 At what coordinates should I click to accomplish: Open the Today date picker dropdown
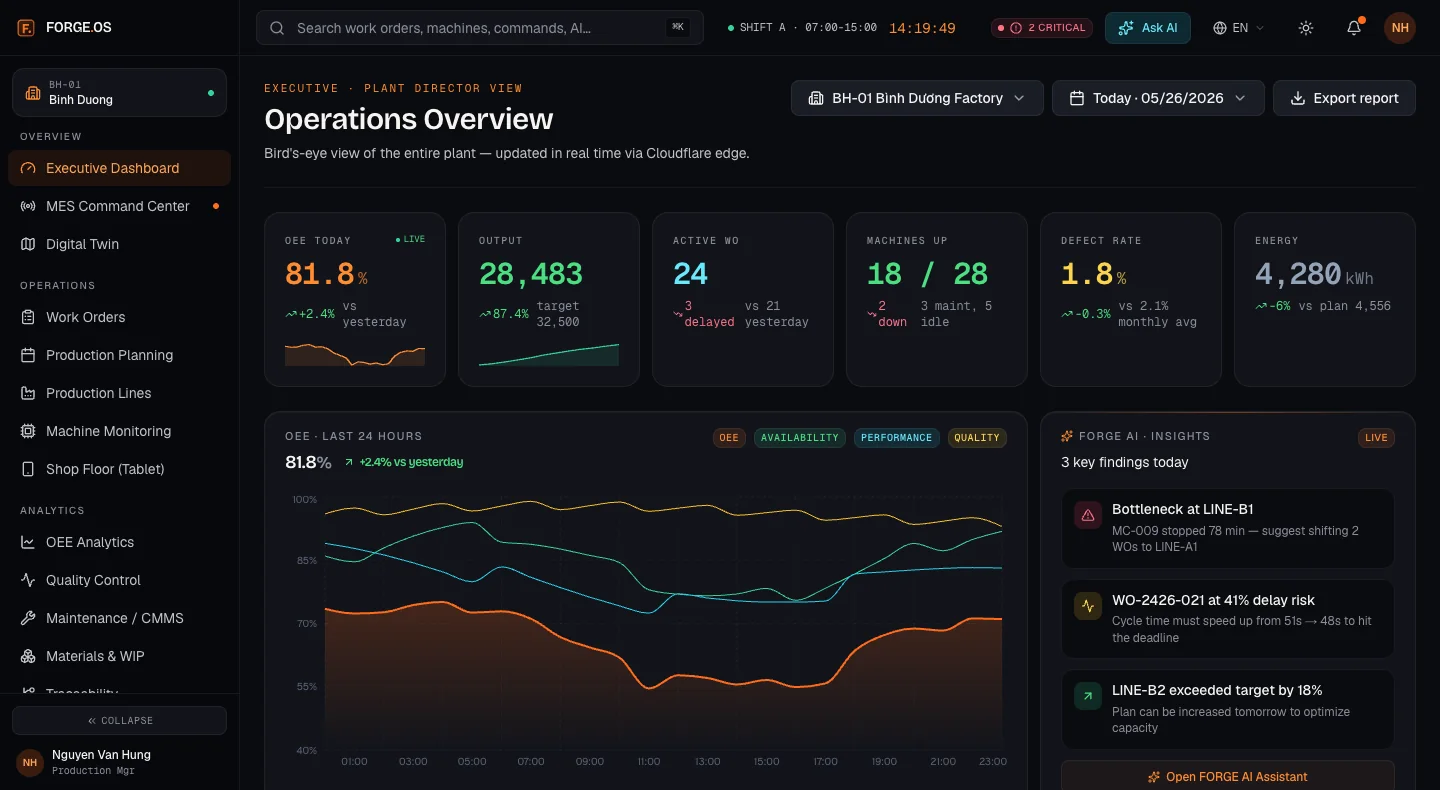point(1158,98)
